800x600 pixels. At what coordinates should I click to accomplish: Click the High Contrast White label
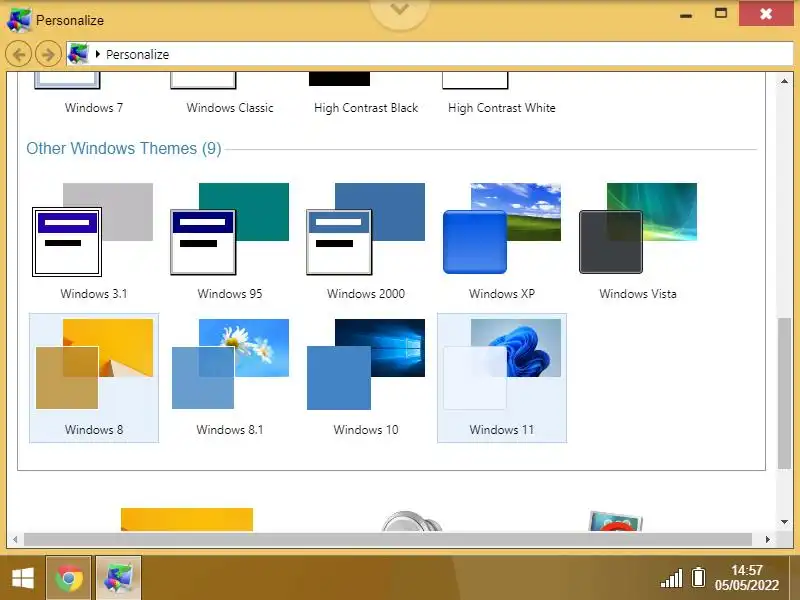[502, 108]
